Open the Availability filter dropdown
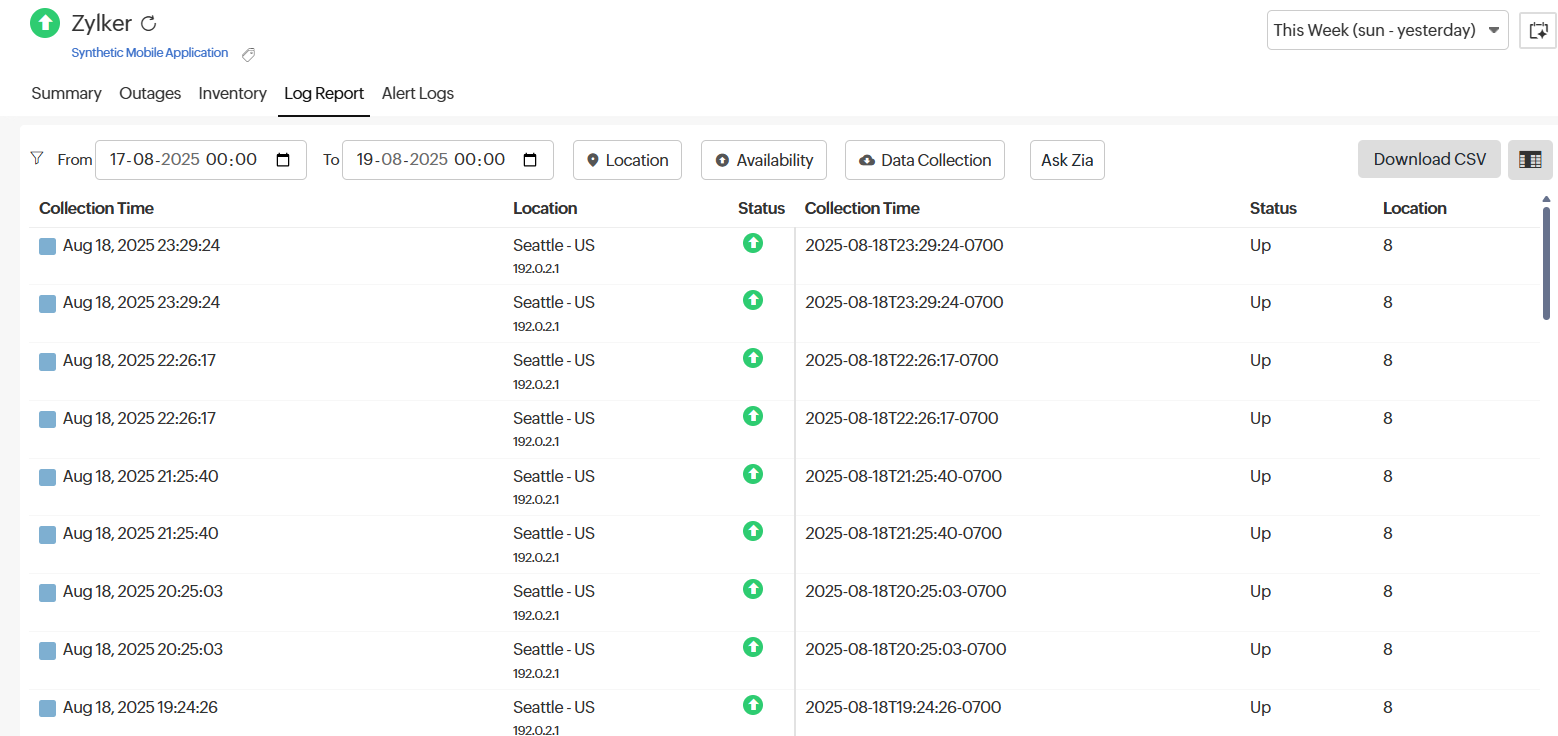 [764, 160]
